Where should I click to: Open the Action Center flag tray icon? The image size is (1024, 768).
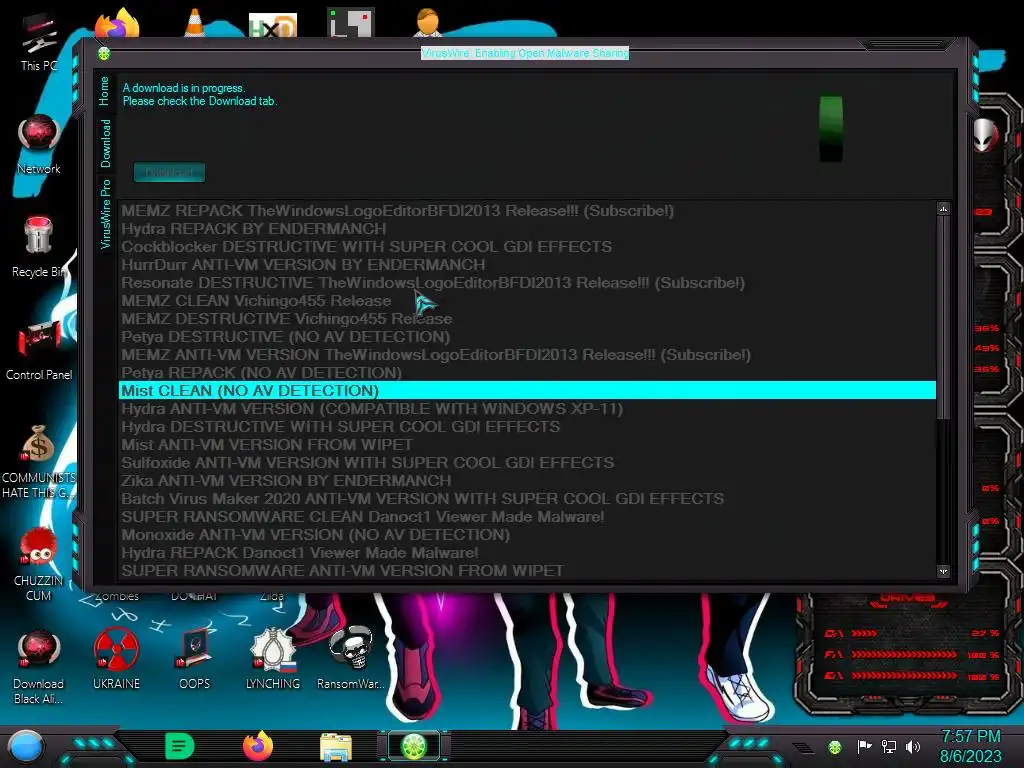click(864, 746)
